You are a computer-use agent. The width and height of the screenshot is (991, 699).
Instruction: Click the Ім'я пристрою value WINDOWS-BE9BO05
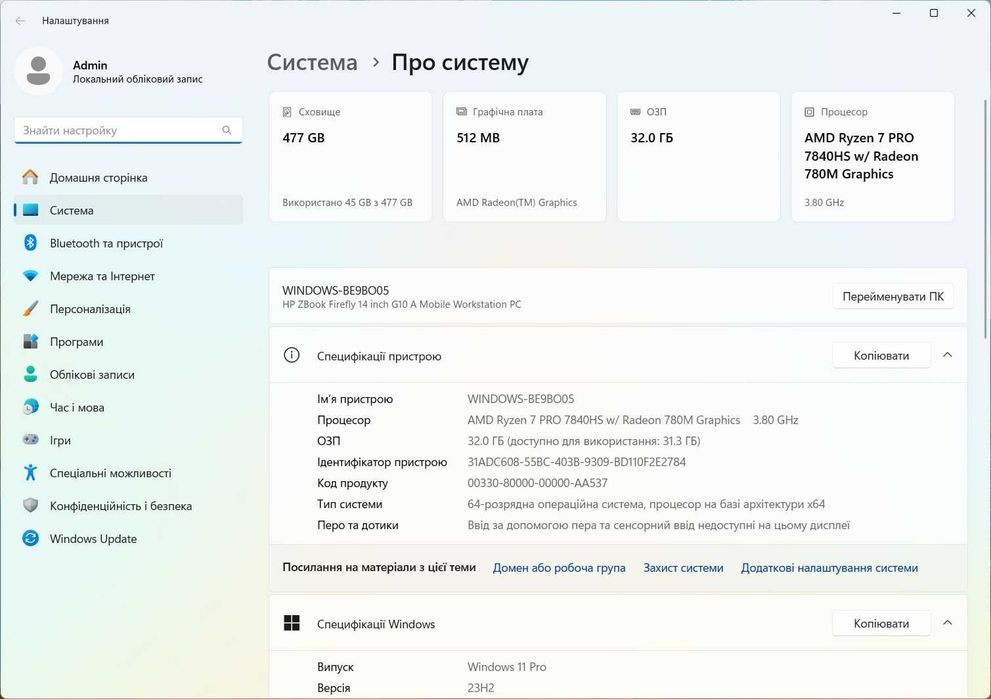coord(521,399)
